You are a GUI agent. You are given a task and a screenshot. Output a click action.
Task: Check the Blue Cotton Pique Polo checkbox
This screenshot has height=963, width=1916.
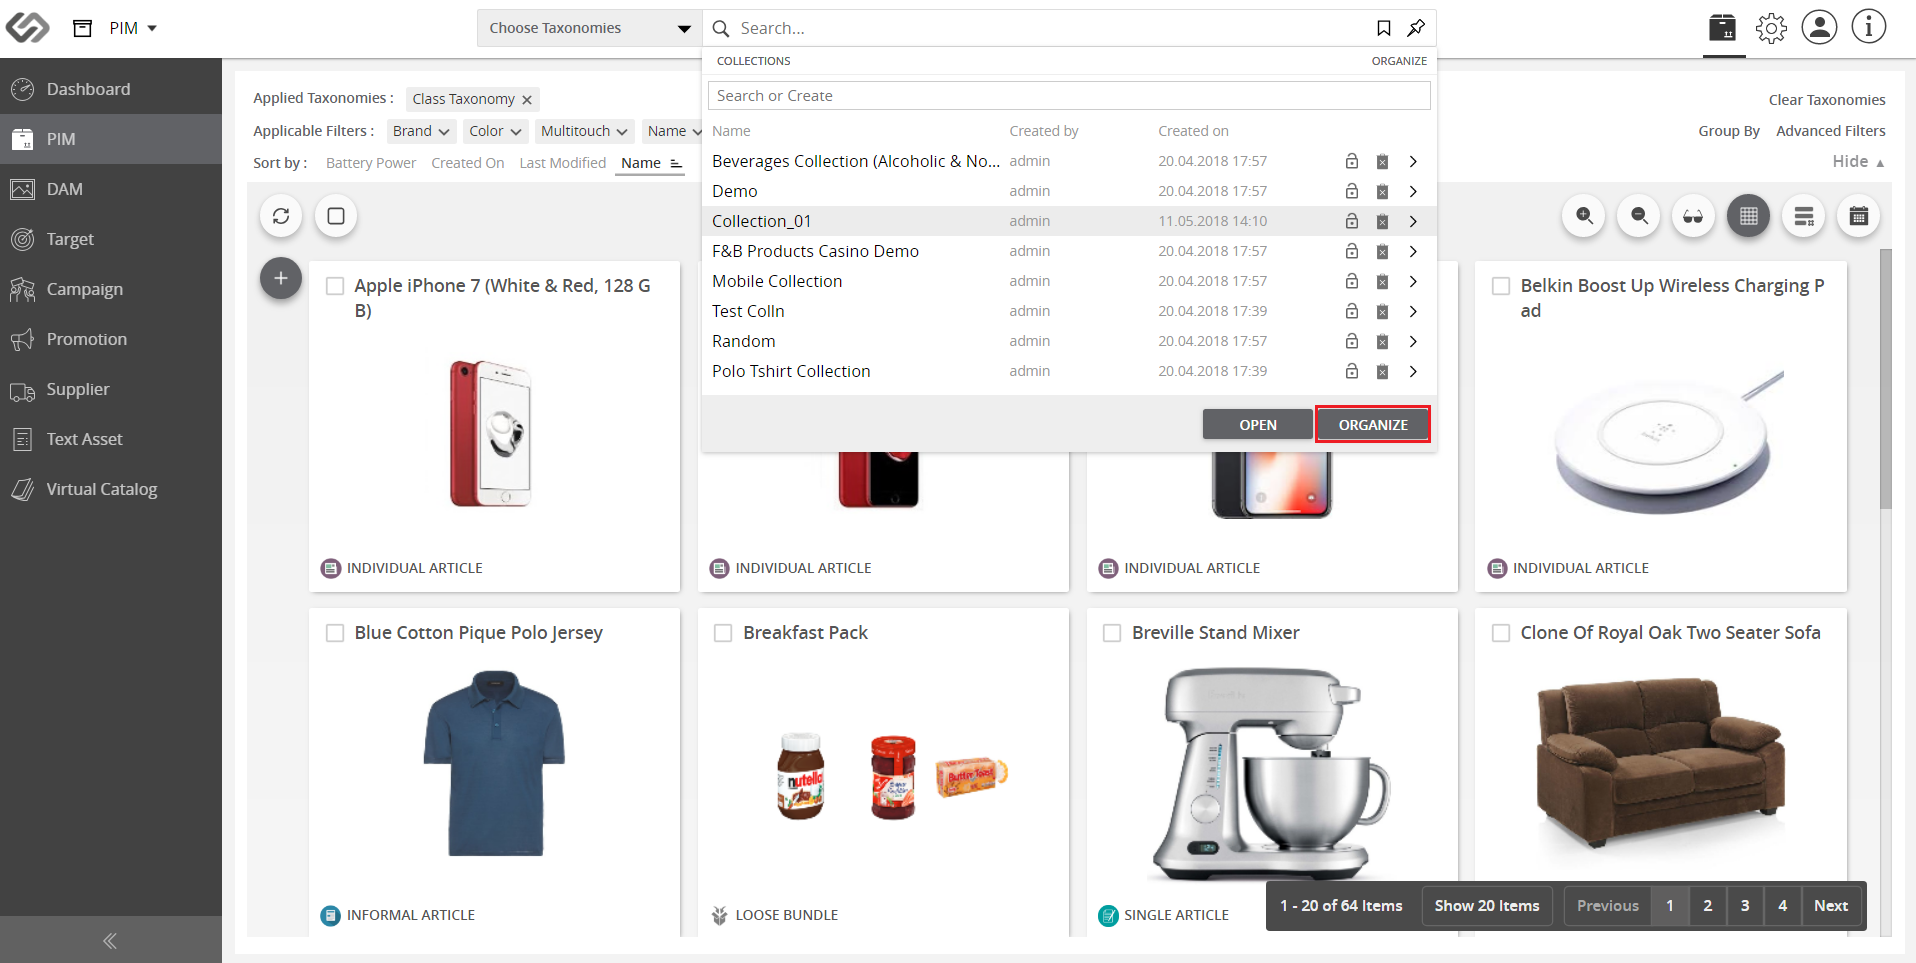click(x=335, y=633)
